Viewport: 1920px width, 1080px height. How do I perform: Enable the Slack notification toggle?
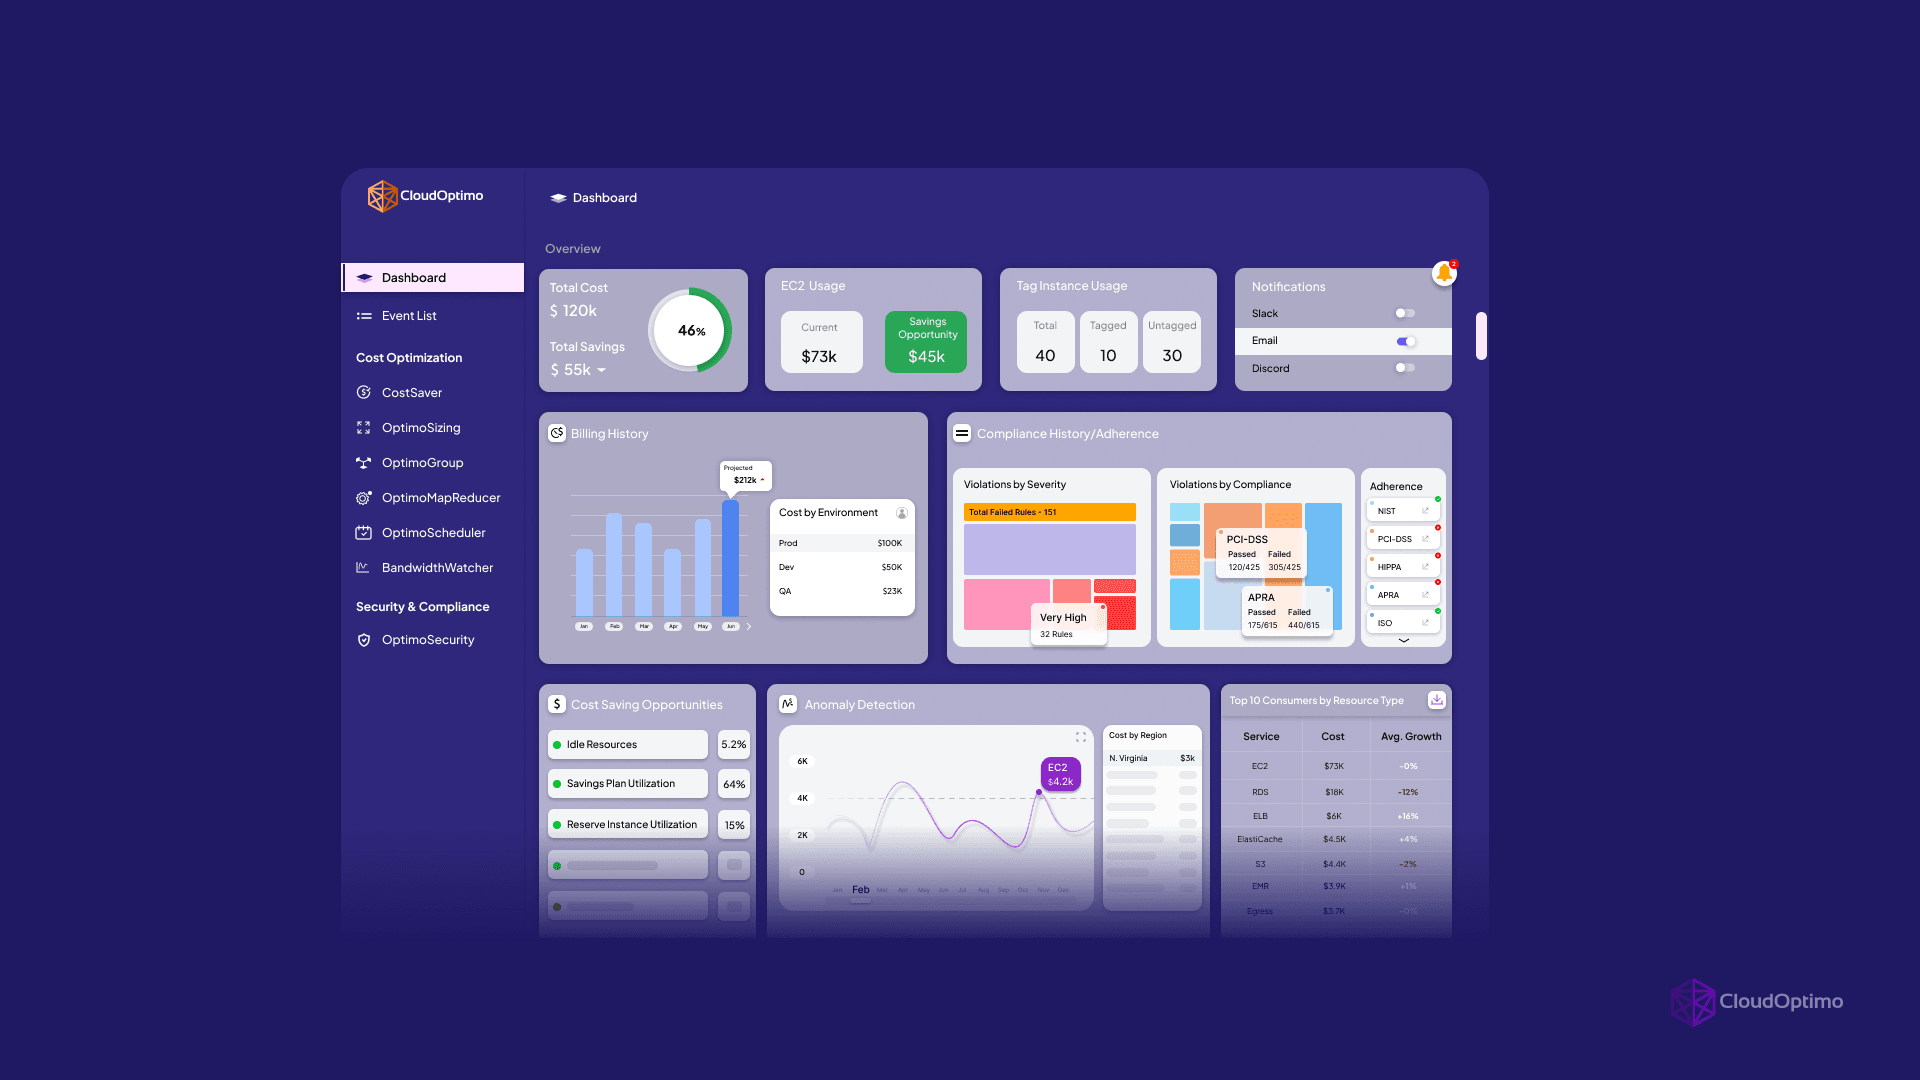click(x=1406, y=313)
